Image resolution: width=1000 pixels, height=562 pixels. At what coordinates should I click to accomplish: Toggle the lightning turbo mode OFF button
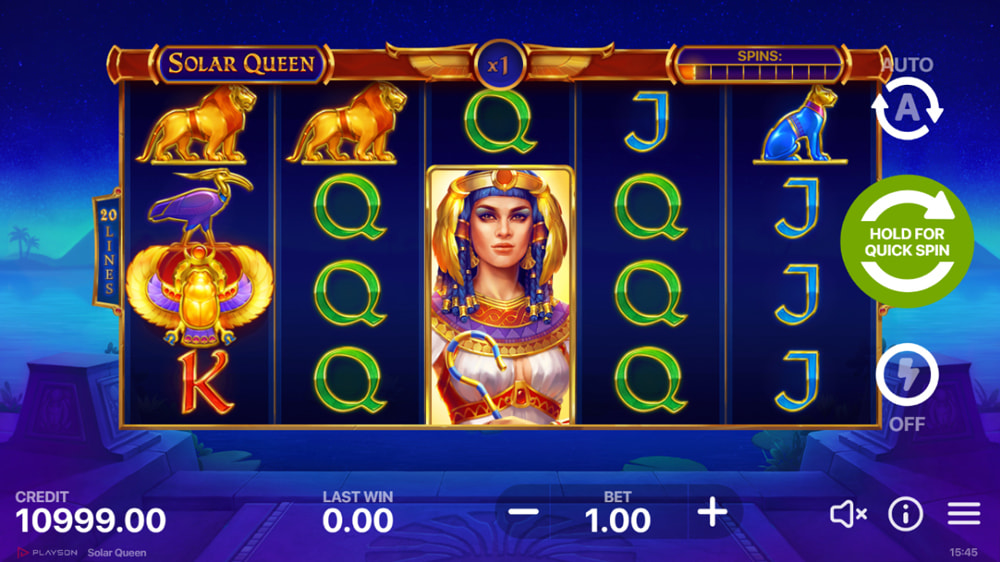point(907,375)
